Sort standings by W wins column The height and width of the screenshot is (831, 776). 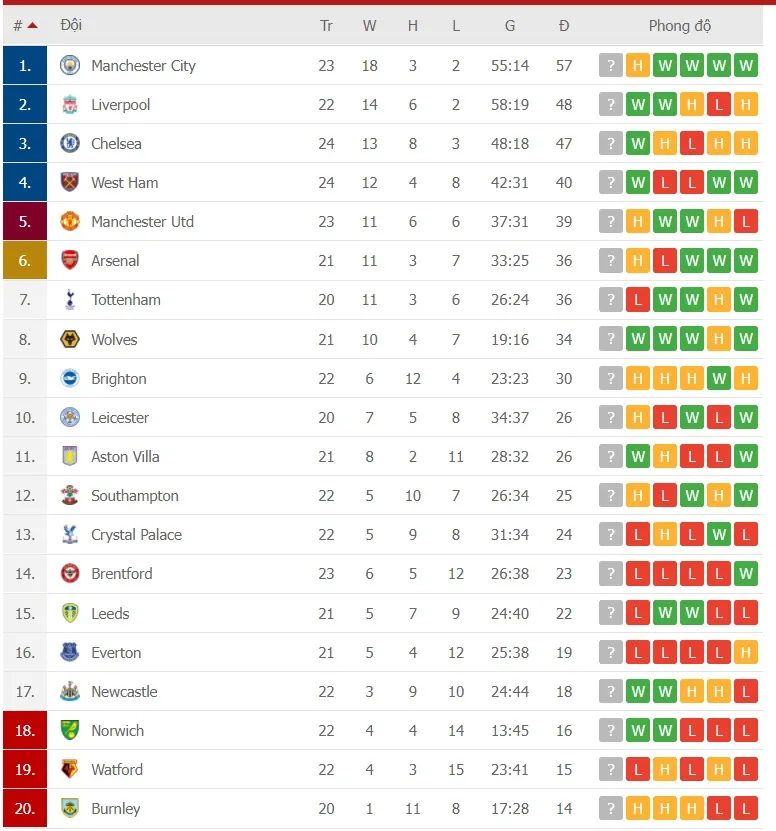point(370,26)
